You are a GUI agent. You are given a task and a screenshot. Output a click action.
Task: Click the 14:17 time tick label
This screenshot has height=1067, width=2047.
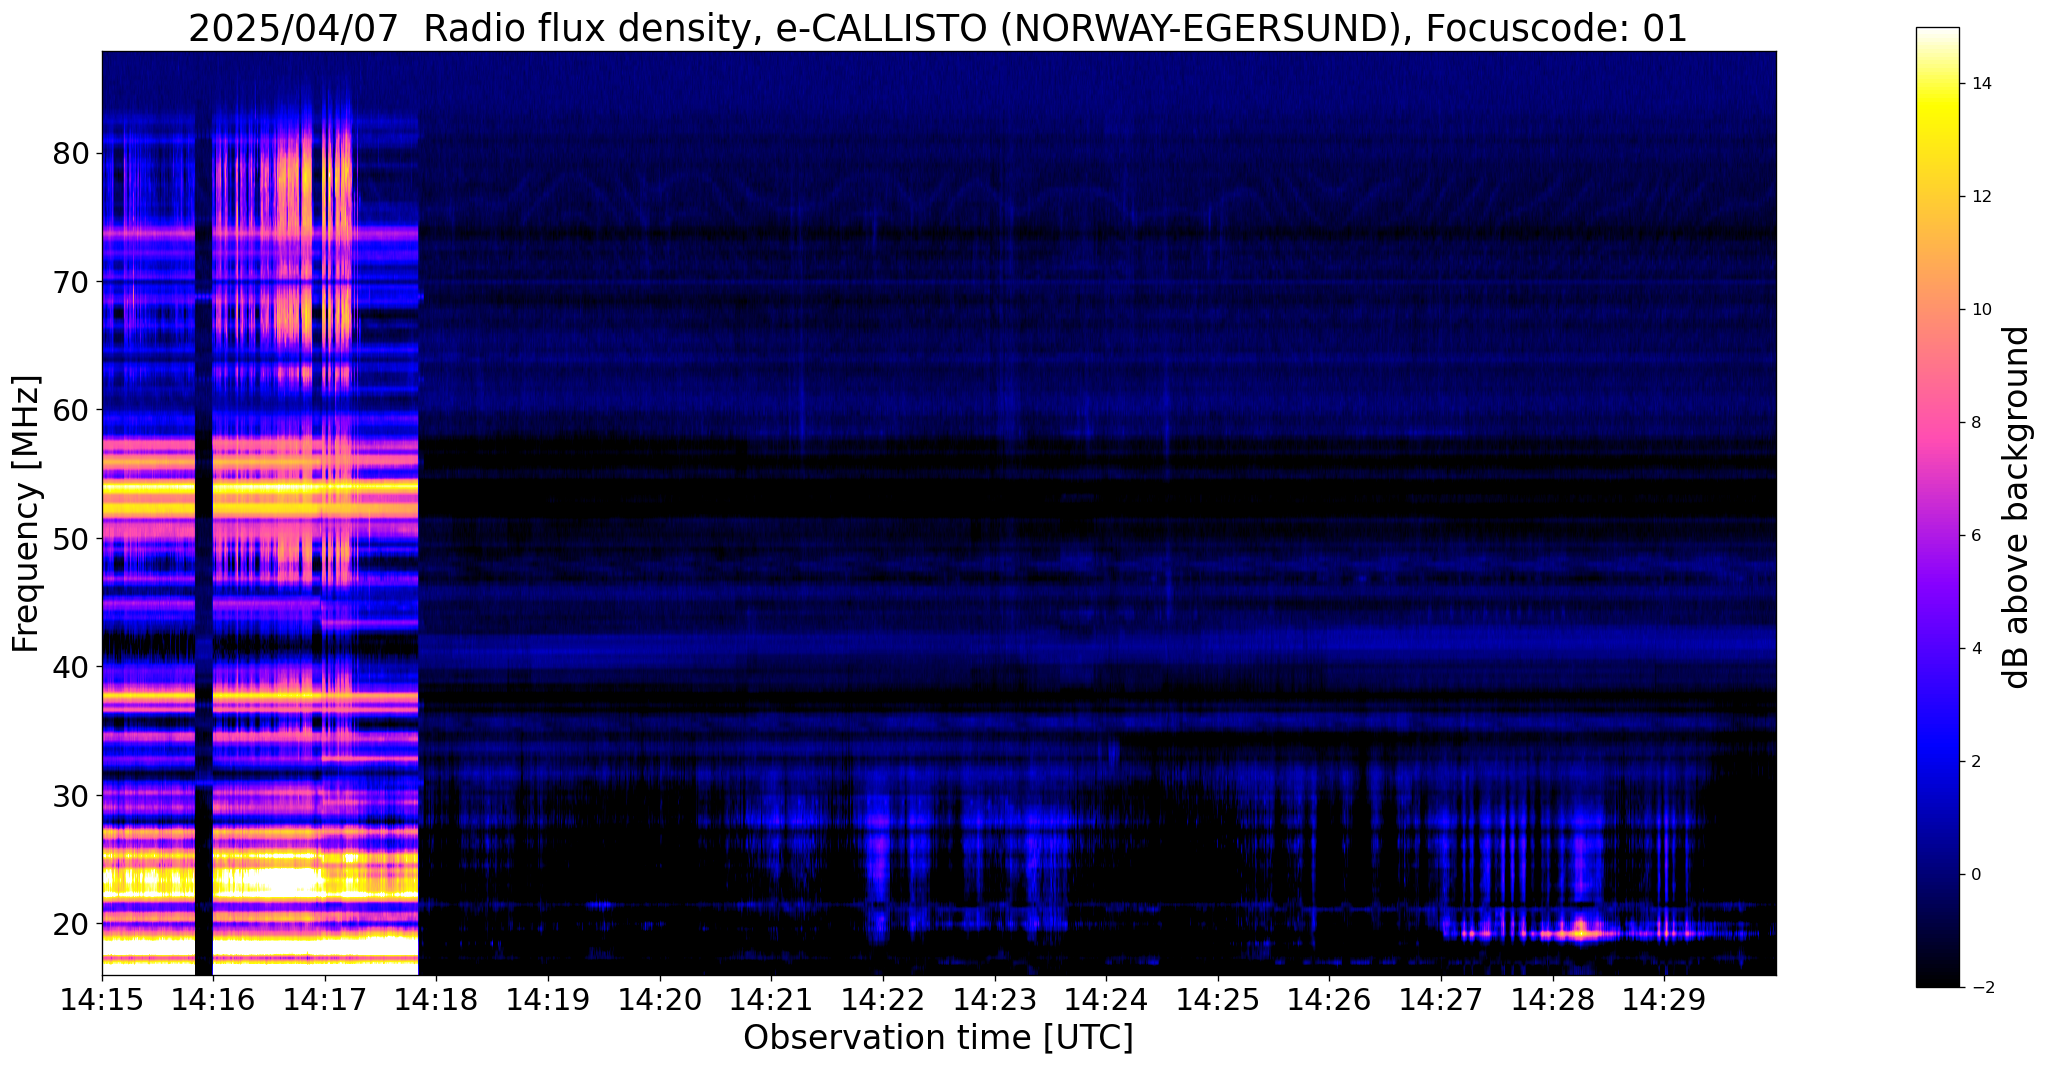(324, 998)
